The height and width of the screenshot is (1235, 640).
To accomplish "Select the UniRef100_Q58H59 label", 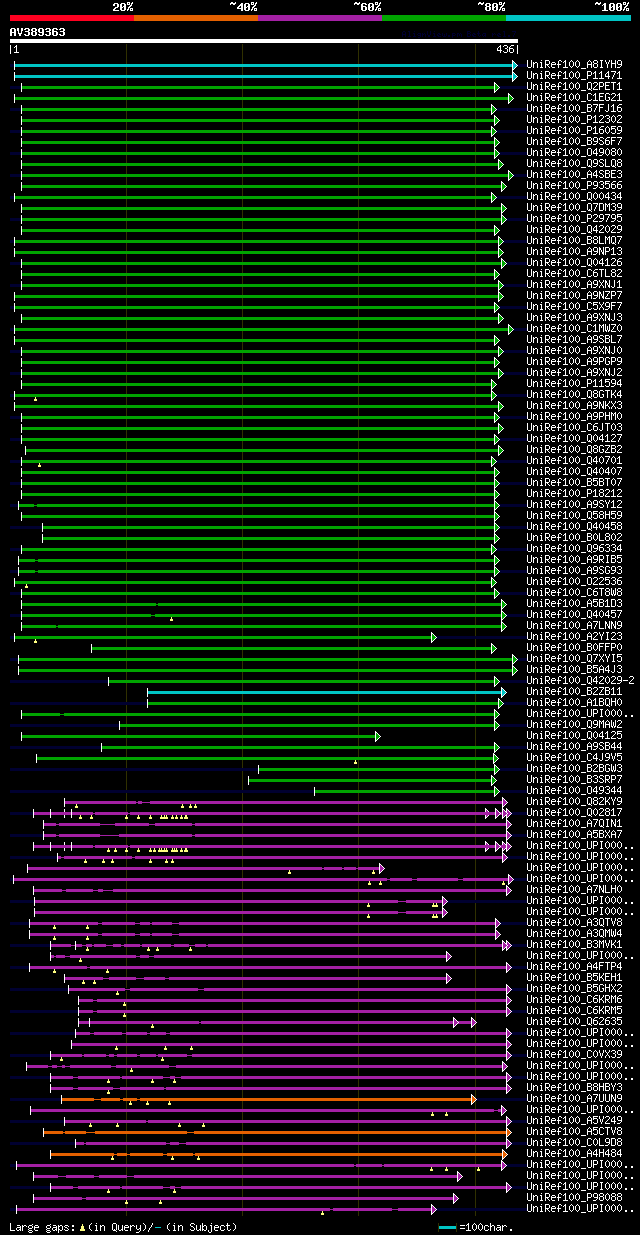I will coord(576,515).
